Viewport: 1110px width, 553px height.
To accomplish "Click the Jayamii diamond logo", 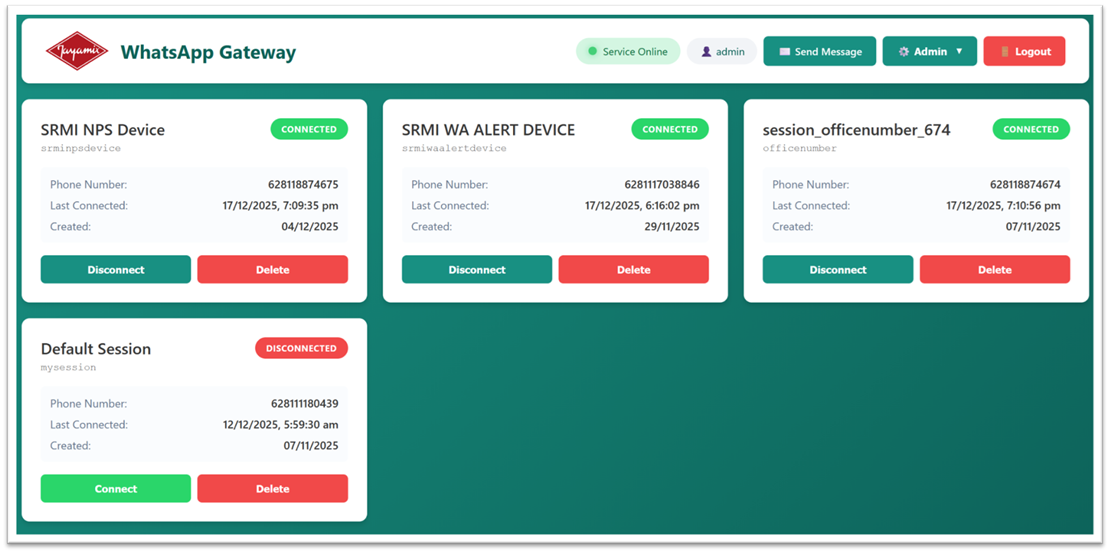I will 77,51.
